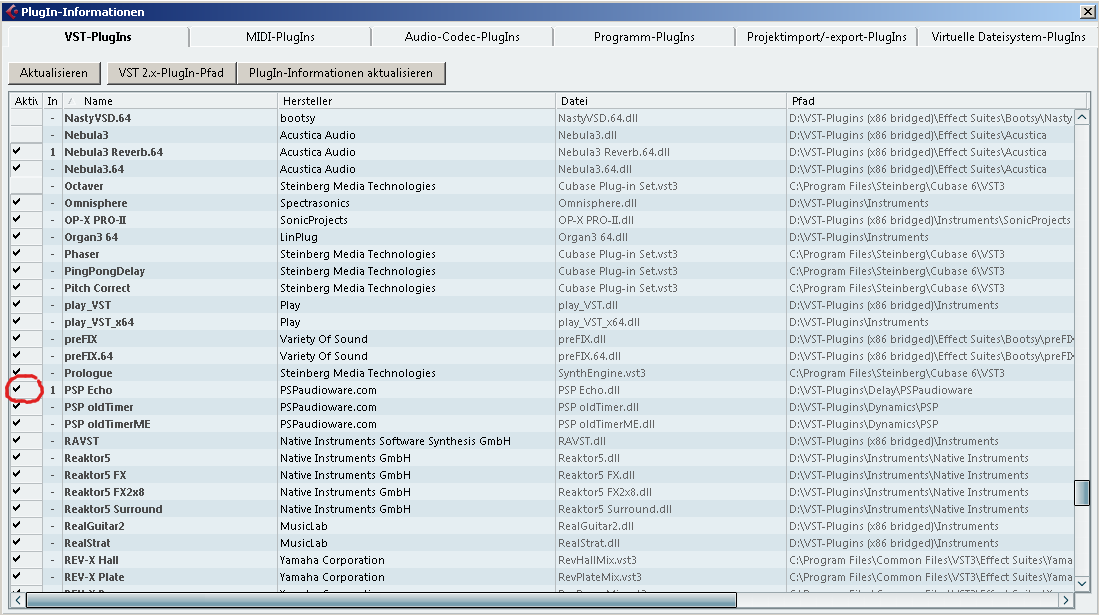Switch to the VST-PlugIns tab
Image resolution: width=1099 pixels, height=615 pixels.
click(x=97, y=37)
